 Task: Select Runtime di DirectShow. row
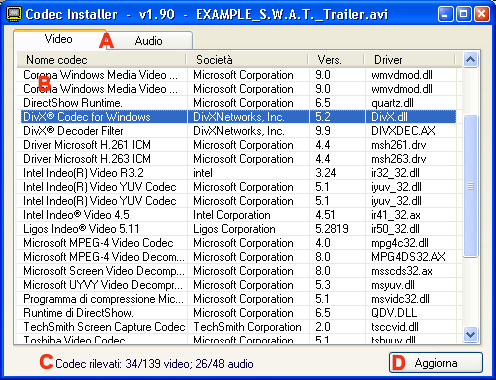(x=239, y=313)
